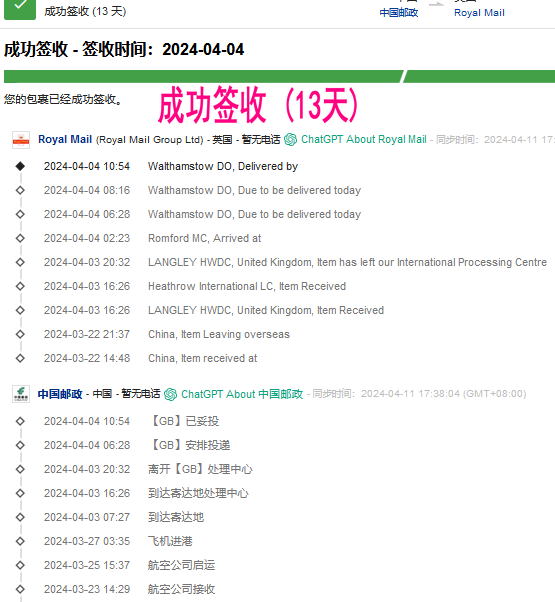
Task: Open the 中国邮政 carrier name link
Action: [60, 394]
